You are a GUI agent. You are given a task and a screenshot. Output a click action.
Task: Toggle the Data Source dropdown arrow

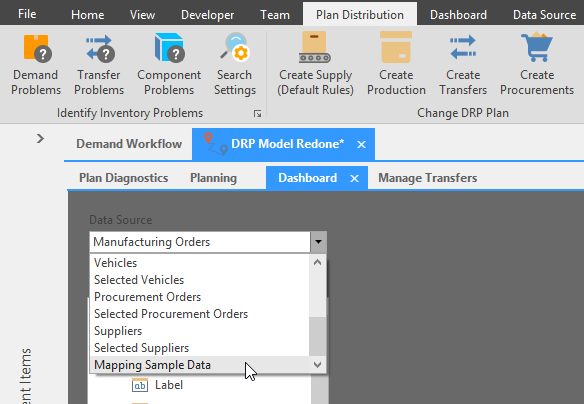tap(318, 242)
